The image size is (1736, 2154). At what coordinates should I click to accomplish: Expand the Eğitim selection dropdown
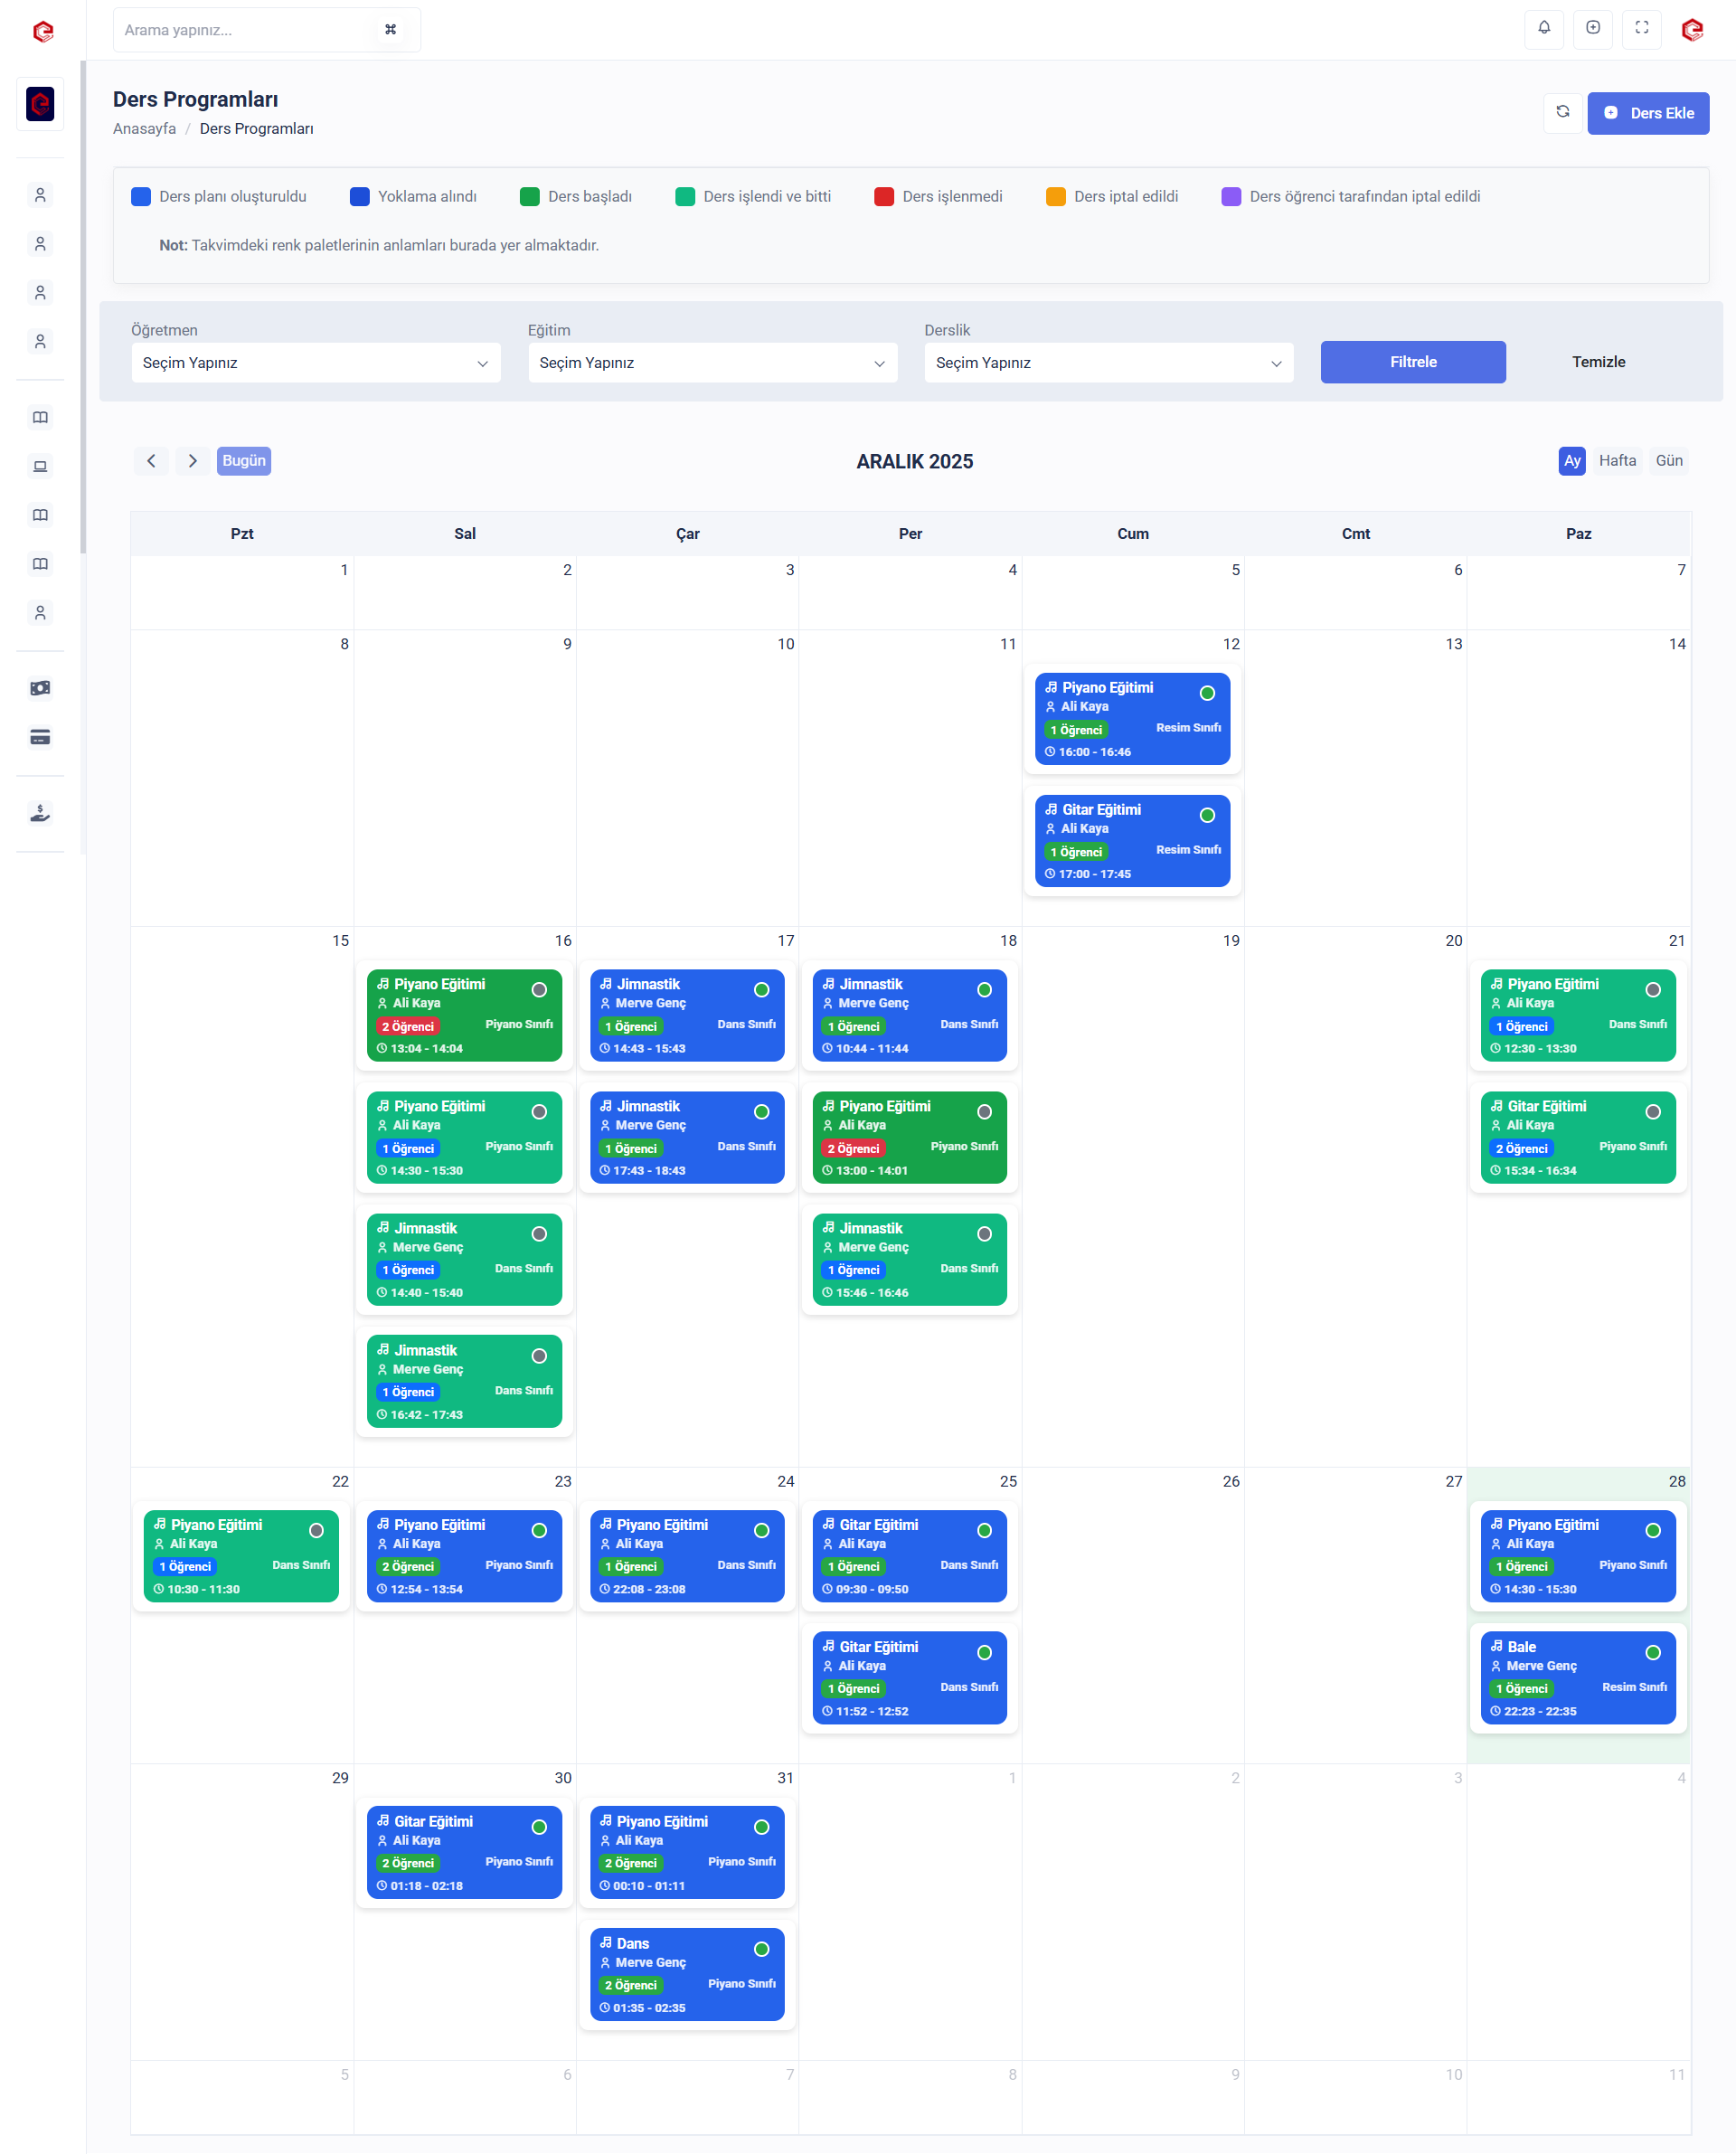coord(712,363)
